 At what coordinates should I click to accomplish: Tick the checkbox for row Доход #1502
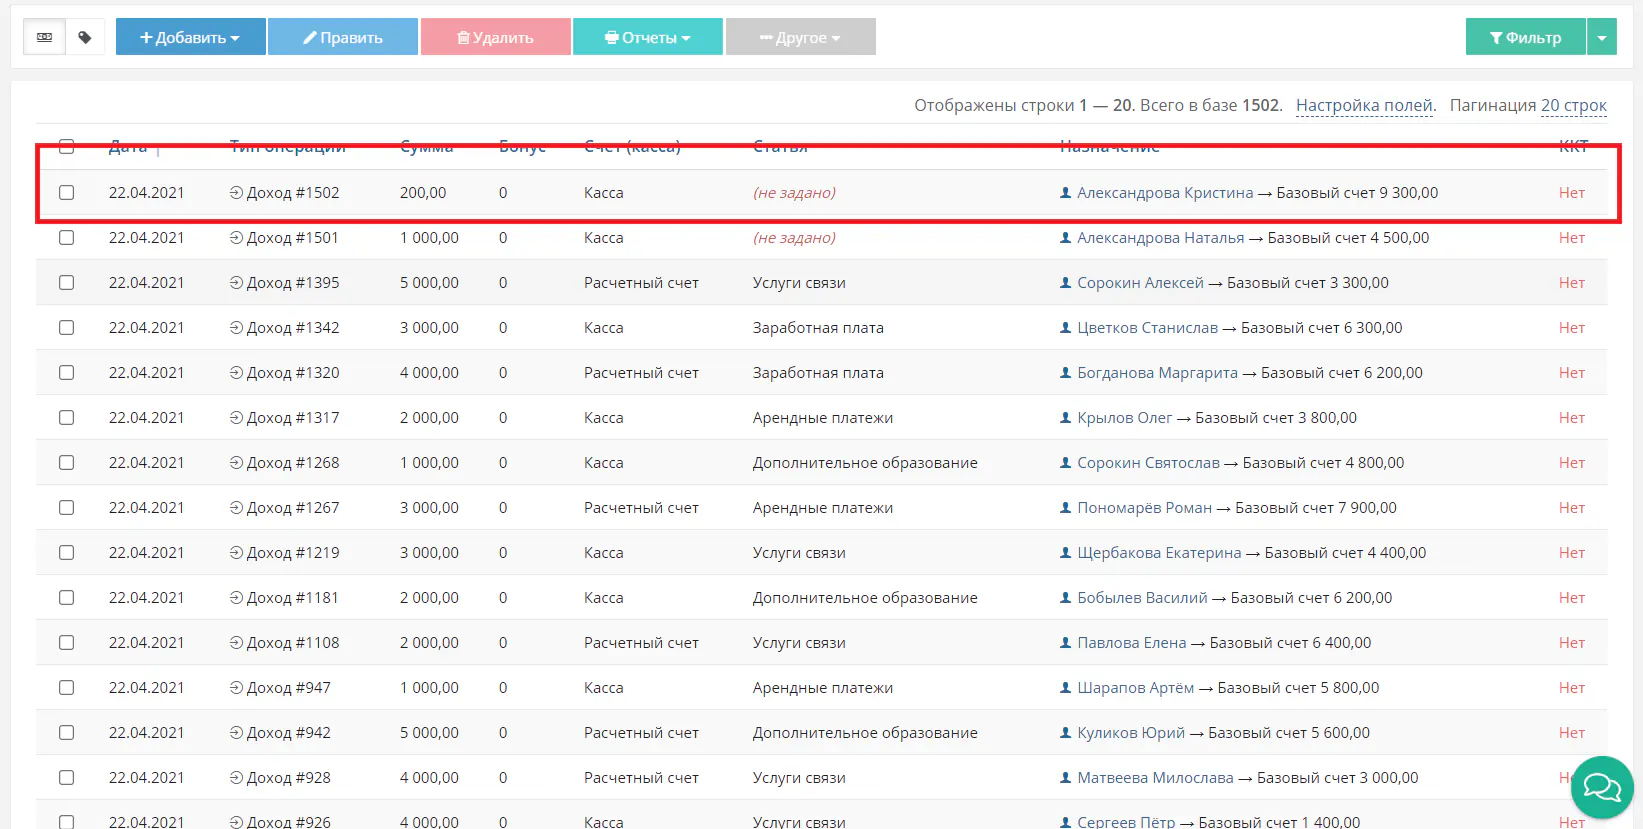(67, 193)
